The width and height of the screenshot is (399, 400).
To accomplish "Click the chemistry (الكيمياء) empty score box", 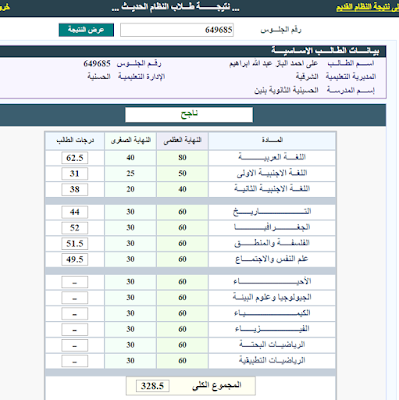I will pyautogui.click(x=75, y=314).
